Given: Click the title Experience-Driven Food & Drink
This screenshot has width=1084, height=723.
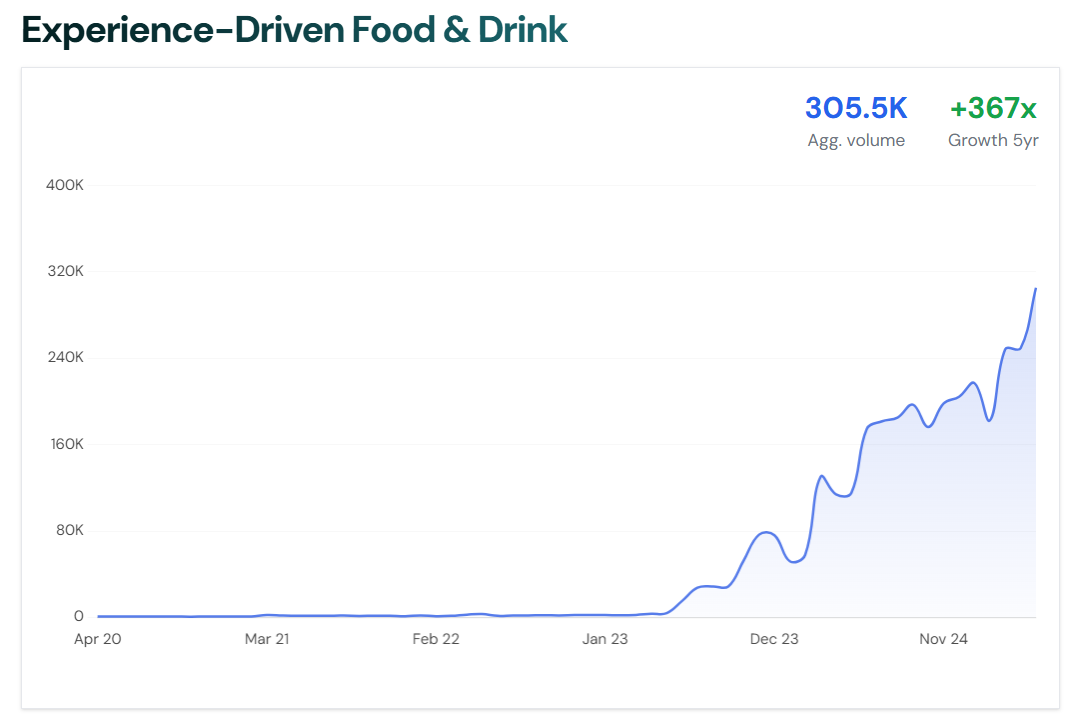Looking at the screenshot, I should (292, 29).
